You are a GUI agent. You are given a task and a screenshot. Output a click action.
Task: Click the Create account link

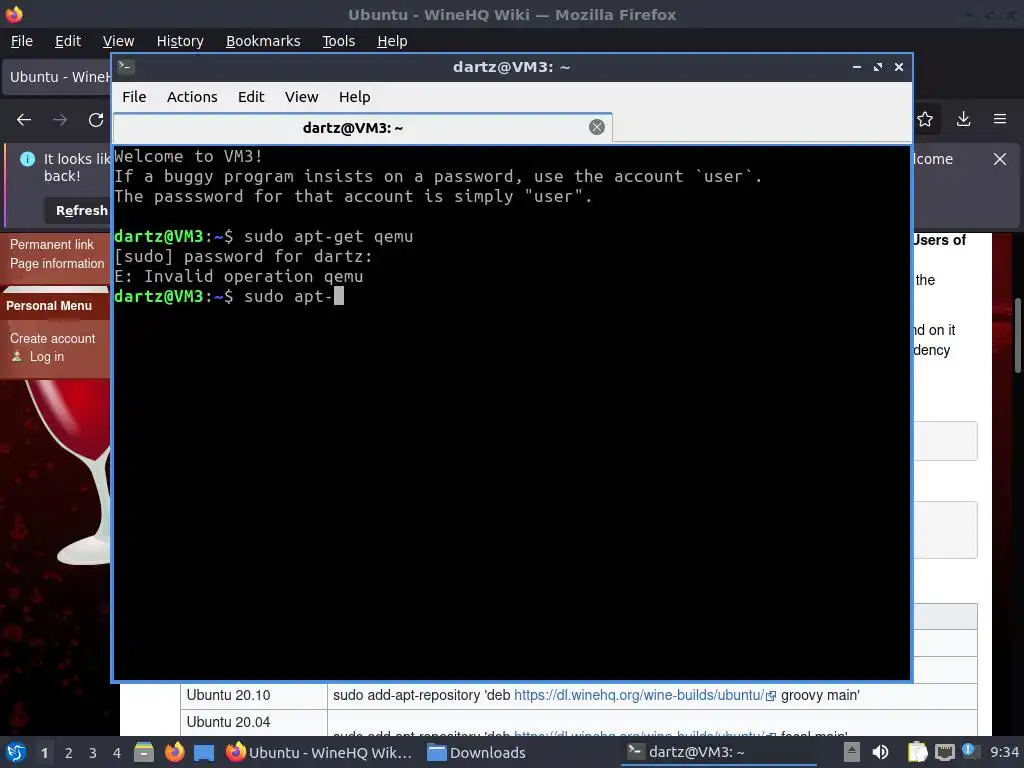[x=52, y=338]
